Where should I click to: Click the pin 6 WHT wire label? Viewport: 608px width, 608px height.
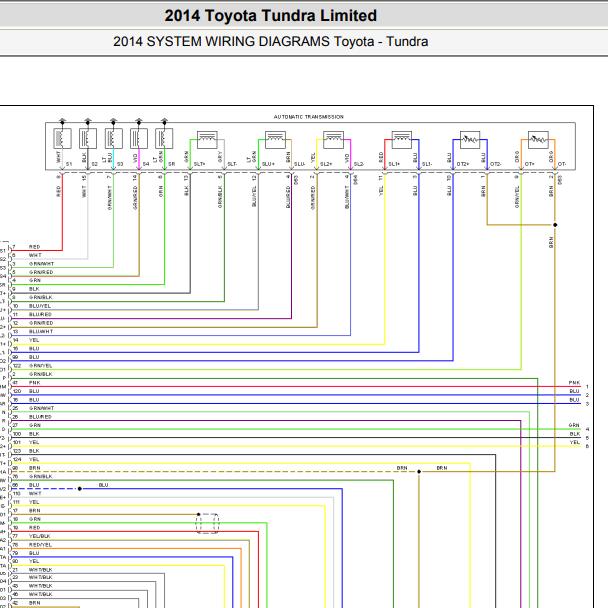click(x=35, y=255)
